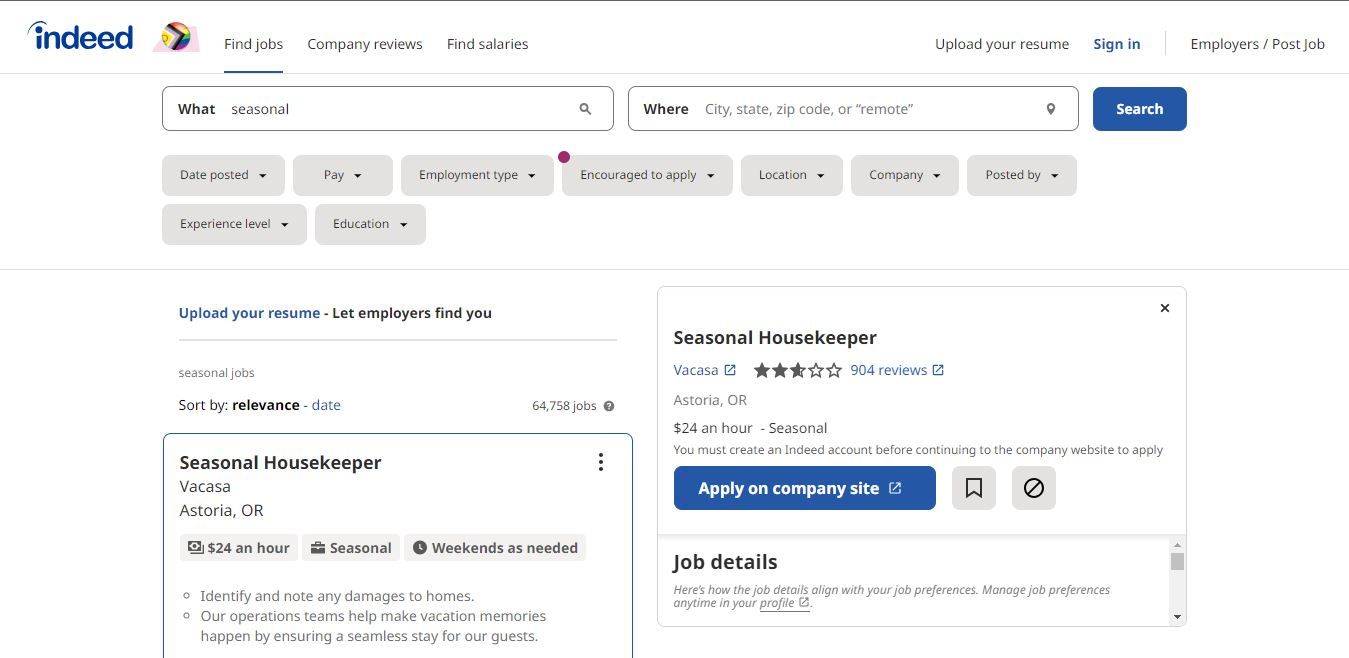
Task: Click Apply on company site
Action: (x=804, y=488)
